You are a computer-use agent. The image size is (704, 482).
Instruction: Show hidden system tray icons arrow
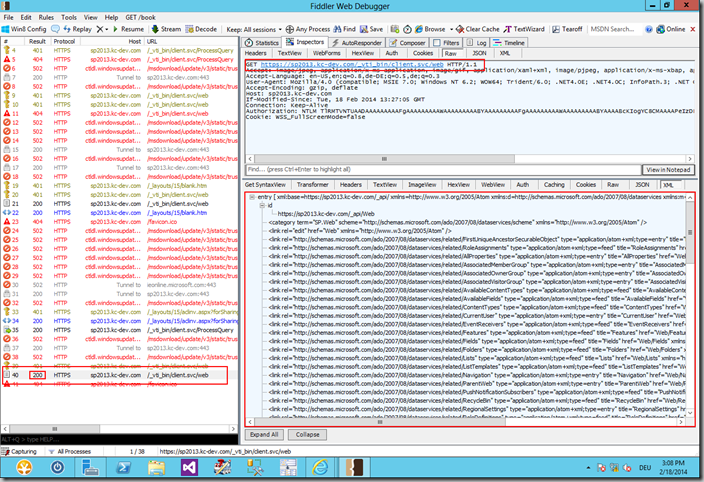pyautogui.click(x=588, y=468)
